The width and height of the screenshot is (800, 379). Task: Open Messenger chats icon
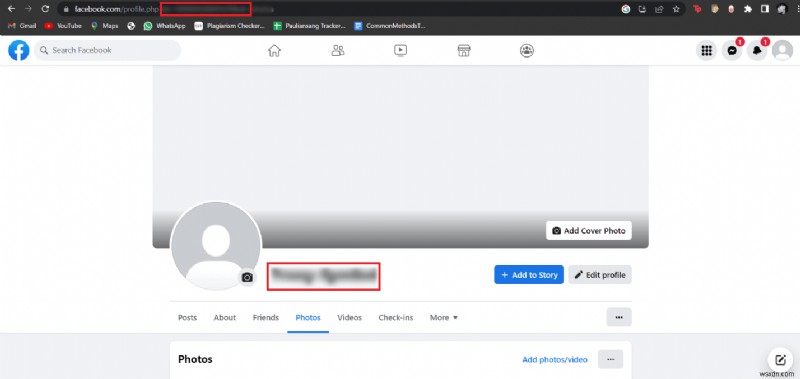(x=732, y=50)
